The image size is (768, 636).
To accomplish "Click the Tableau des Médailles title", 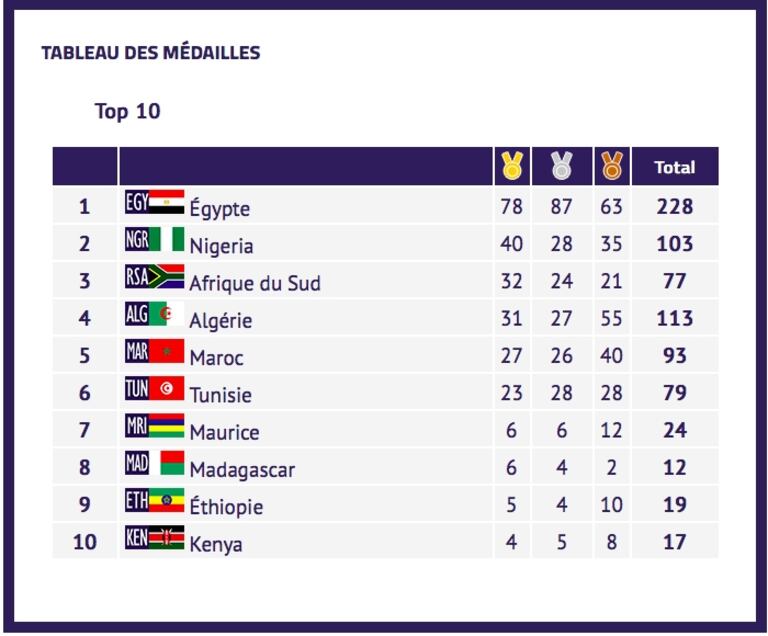I will [x=150, y=53].
